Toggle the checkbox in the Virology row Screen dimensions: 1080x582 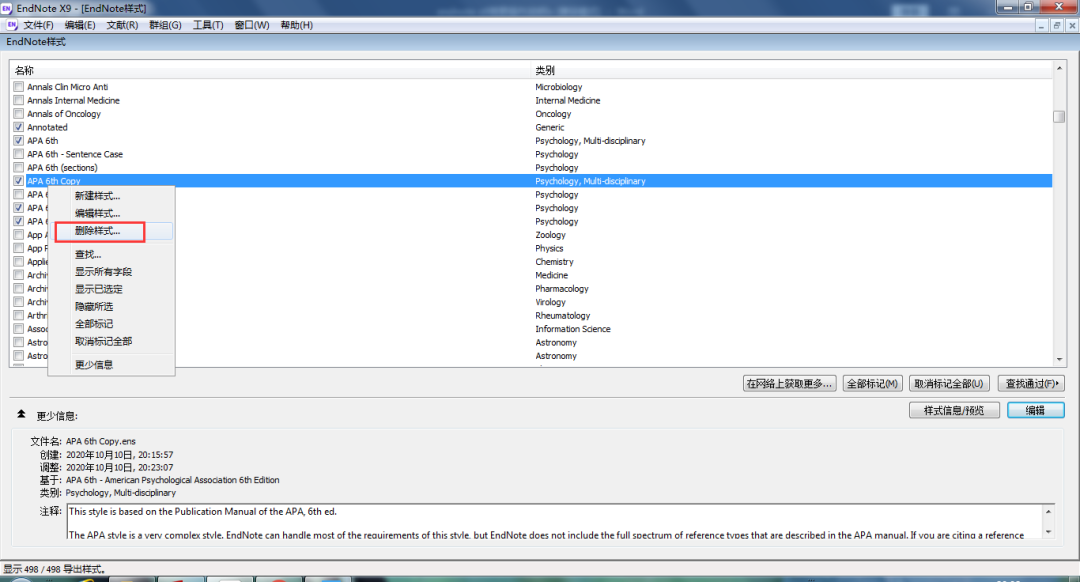[19, 302]
